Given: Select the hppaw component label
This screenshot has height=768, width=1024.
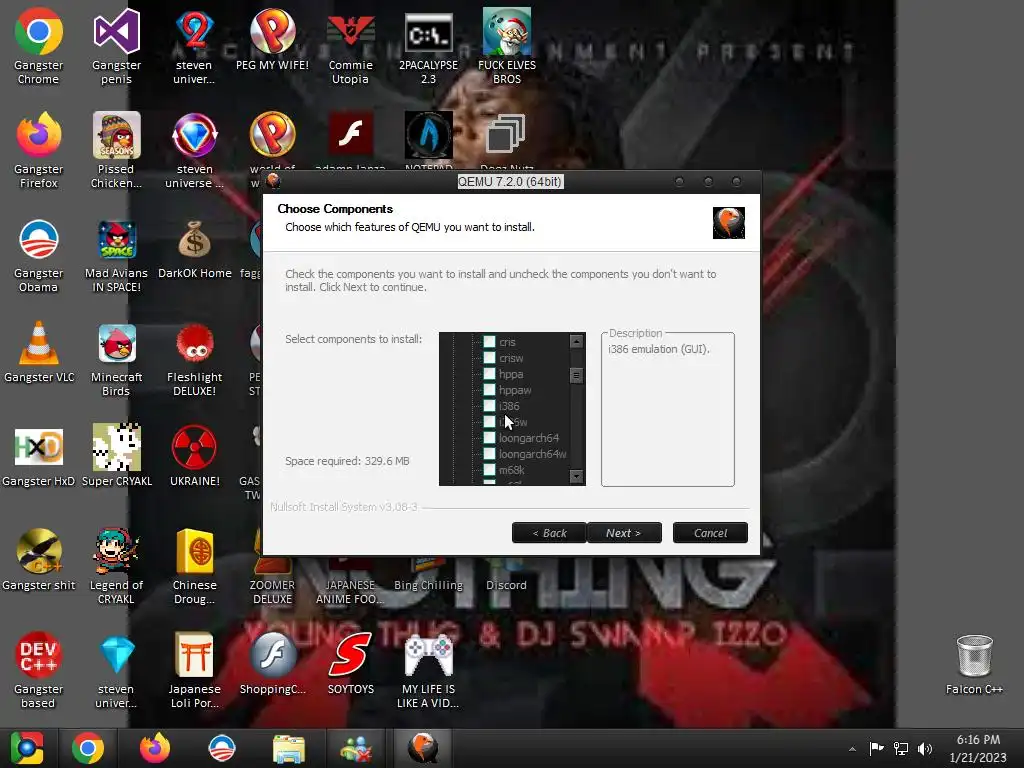Looking at the screenshot, I should tap(515, 390).
